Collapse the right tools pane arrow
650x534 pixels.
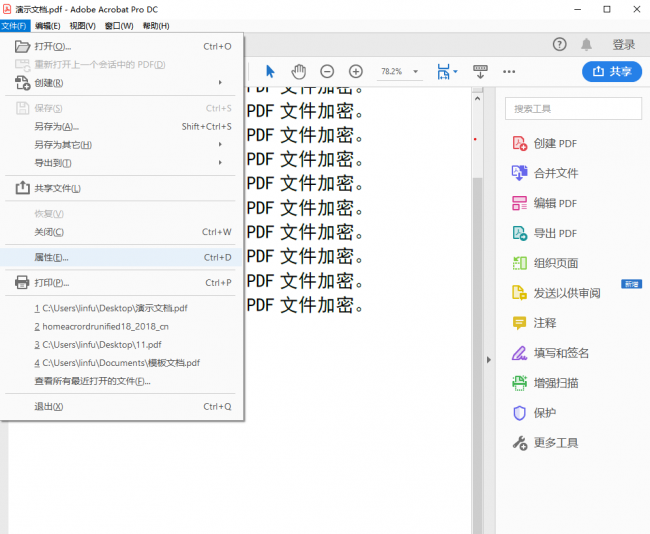pos(488,360)
